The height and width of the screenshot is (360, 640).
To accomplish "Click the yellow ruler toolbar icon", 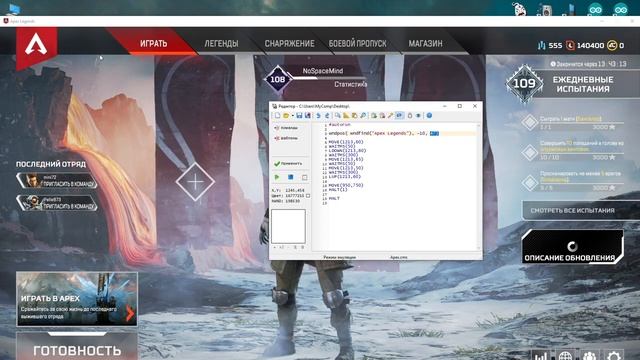I will (346, 116).
